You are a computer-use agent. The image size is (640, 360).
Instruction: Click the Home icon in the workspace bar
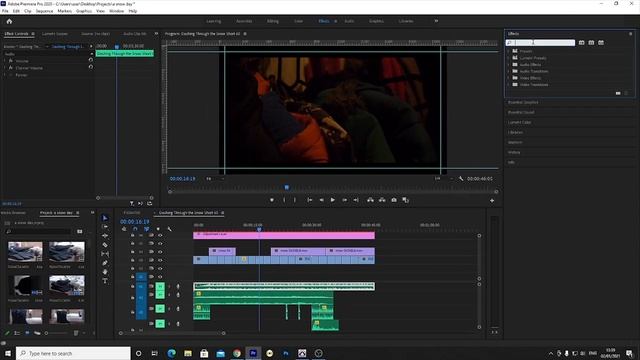coord(9,21)
